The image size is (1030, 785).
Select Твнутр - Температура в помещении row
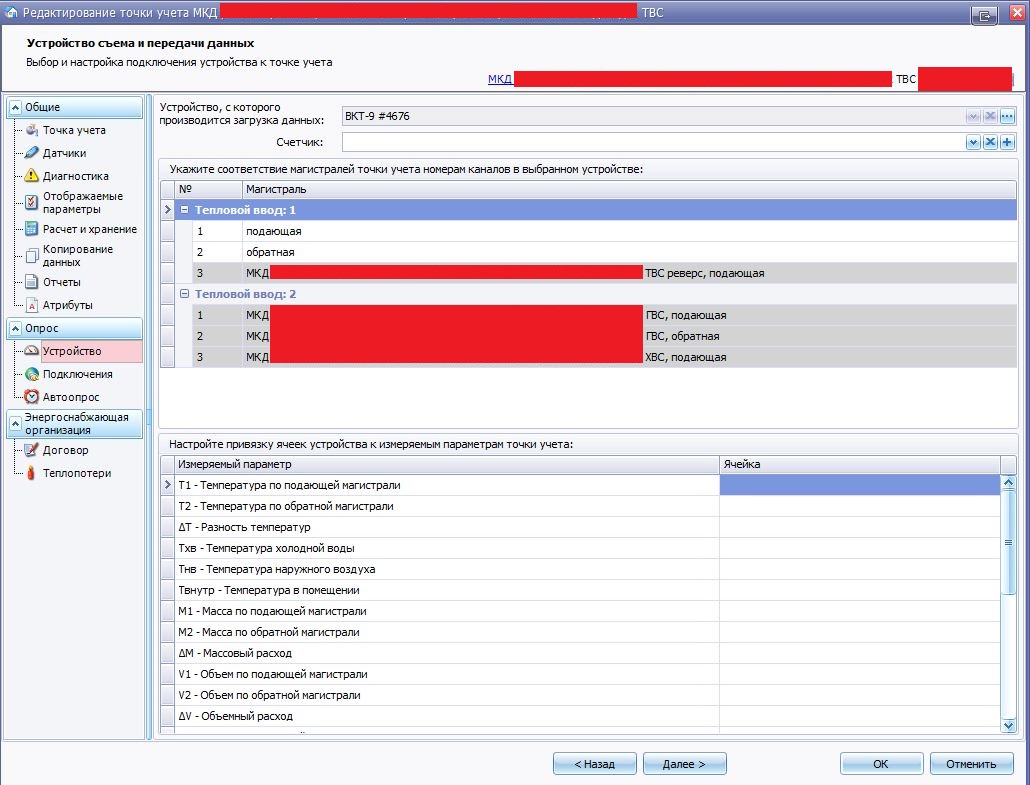(x=447, y=590)
